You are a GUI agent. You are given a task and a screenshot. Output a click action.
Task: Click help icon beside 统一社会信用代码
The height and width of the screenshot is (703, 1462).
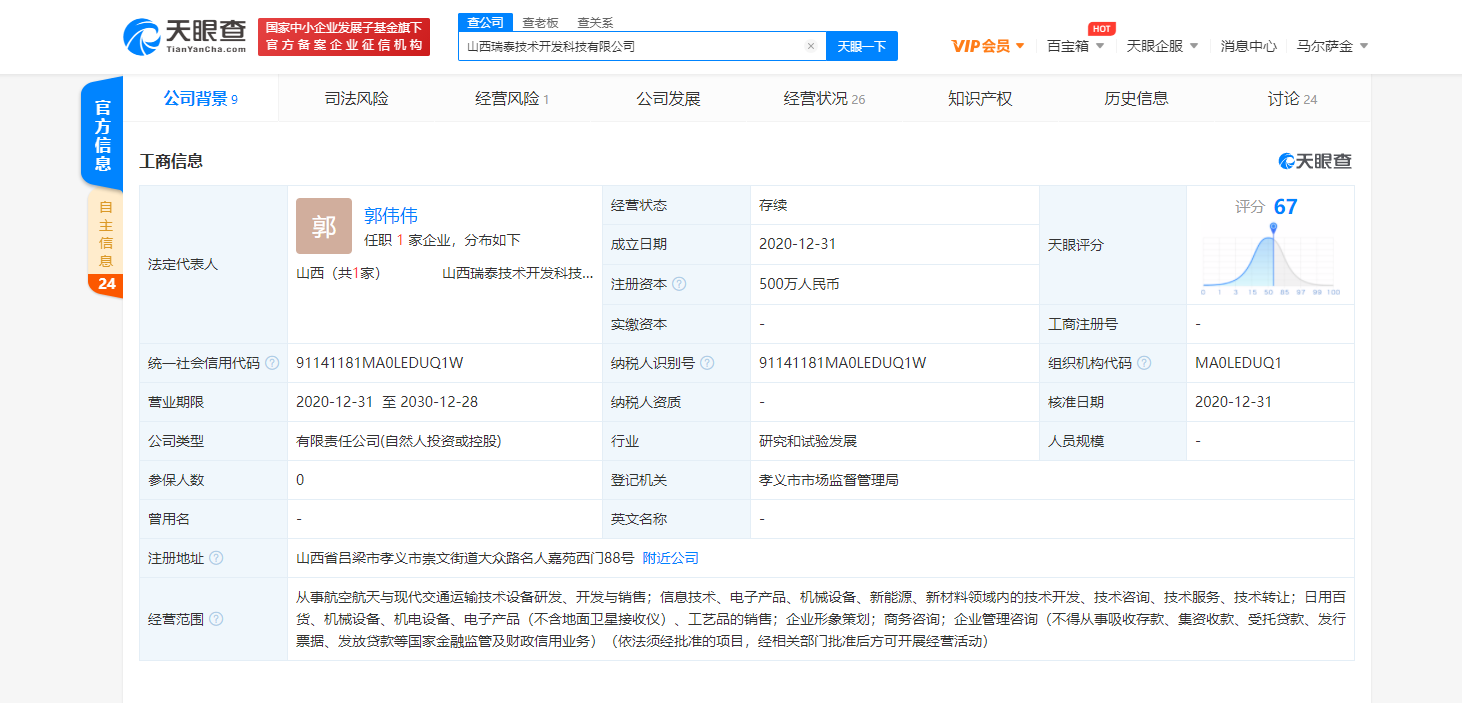272,363
